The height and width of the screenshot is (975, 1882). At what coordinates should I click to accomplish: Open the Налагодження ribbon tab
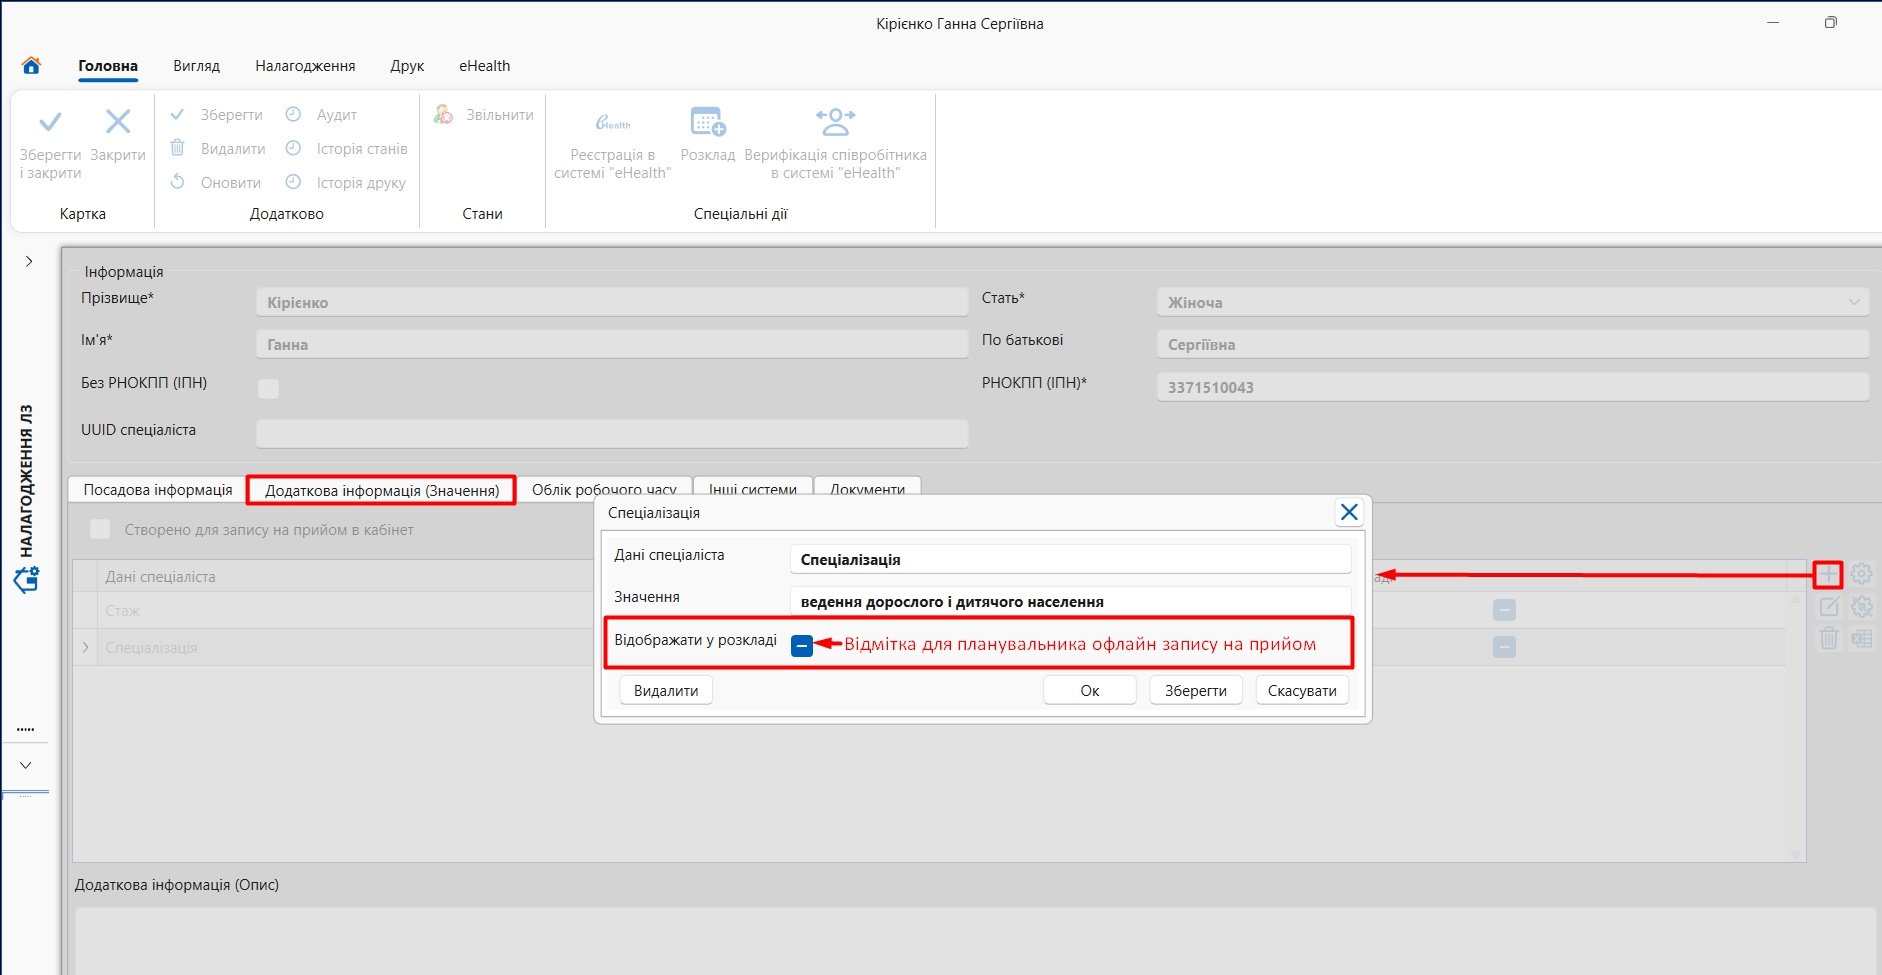[305, 66]
